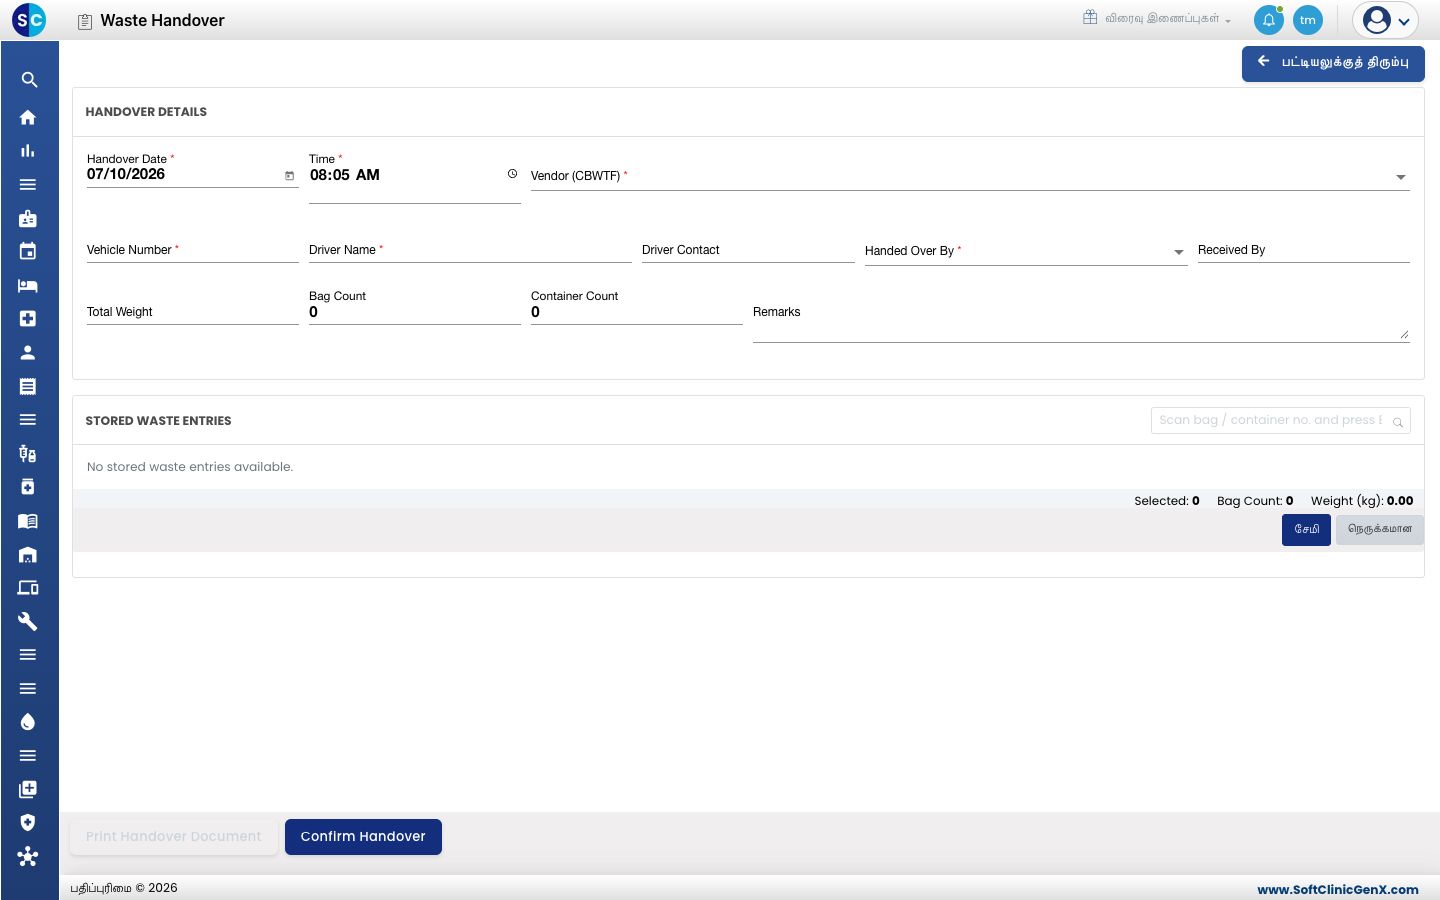Click the பட்டியலுக்குத் திரும்பு back button

coord(1333,64)
